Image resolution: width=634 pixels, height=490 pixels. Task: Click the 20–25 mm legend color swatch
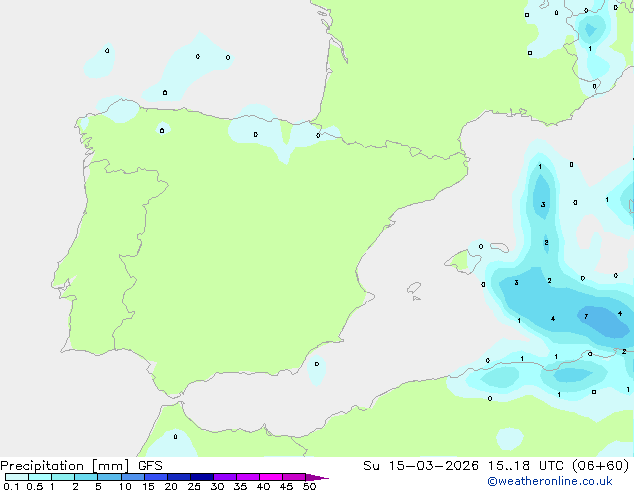(178, 477)
